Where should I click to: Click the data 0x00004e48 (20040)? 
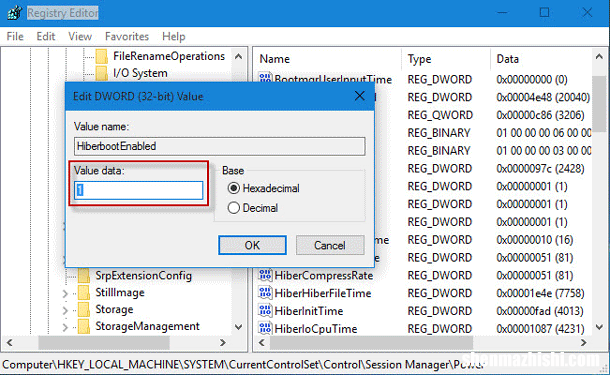[x=543, y=97]
